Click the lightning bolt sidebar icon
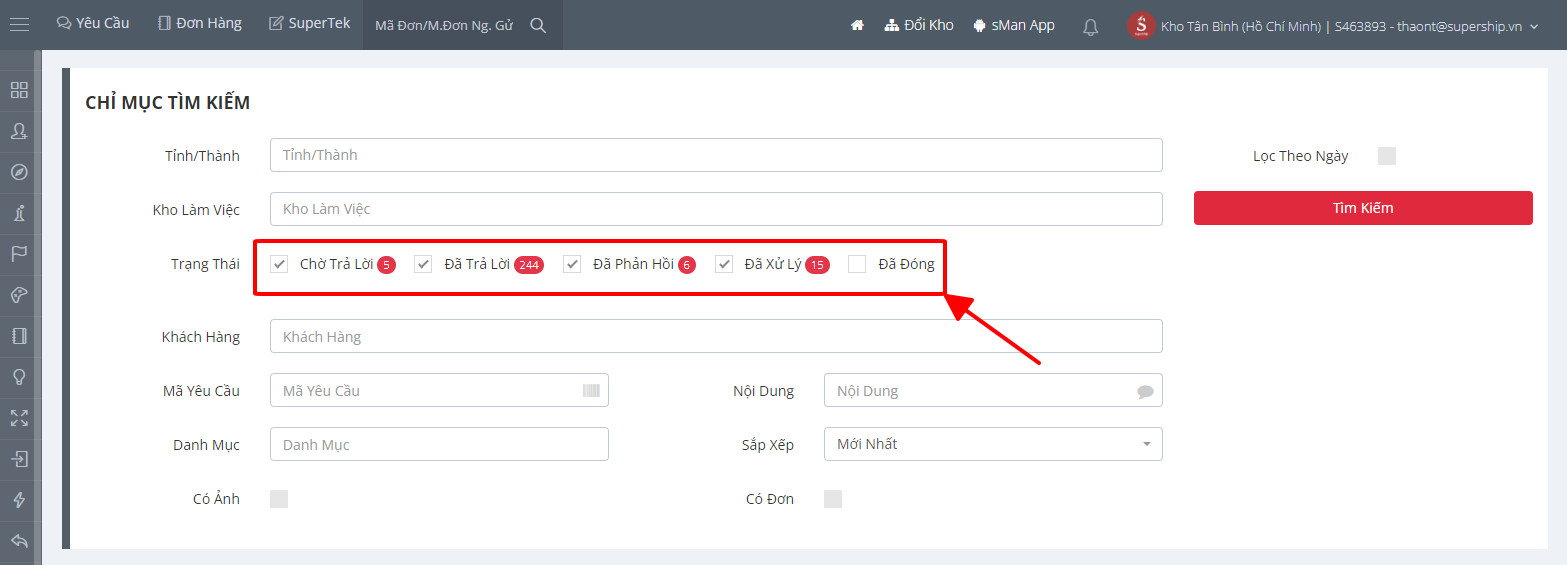Screen dimensions: 1567x565 (x=19, y=500)
